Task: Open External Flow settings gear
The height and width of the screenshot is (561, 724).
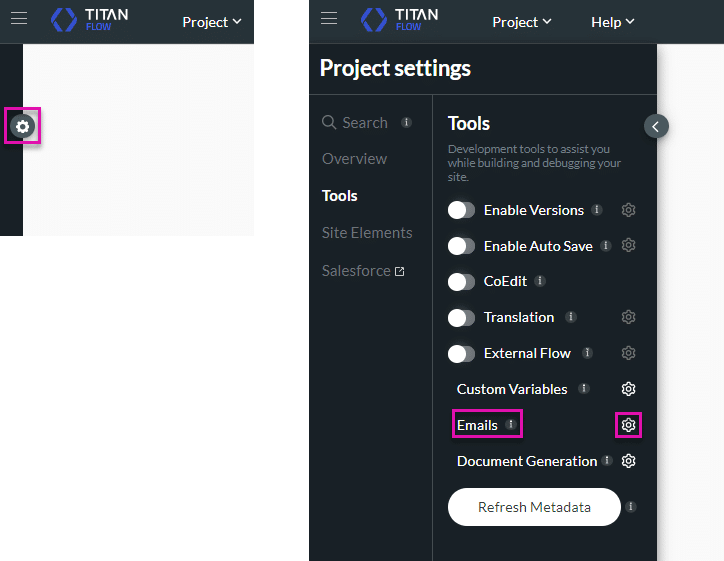Action: (x=628, y=353)
